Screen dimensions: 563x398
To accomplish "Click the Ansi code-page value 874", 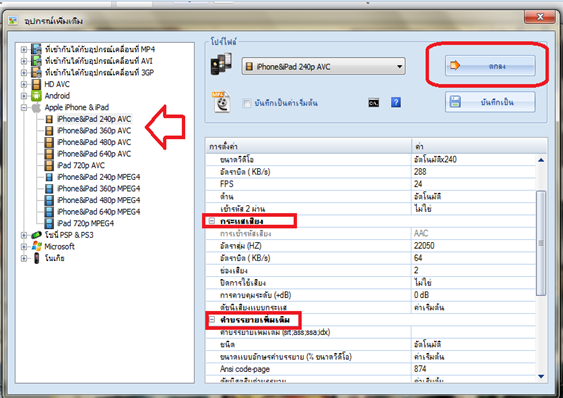I will [x=420, y=369].
